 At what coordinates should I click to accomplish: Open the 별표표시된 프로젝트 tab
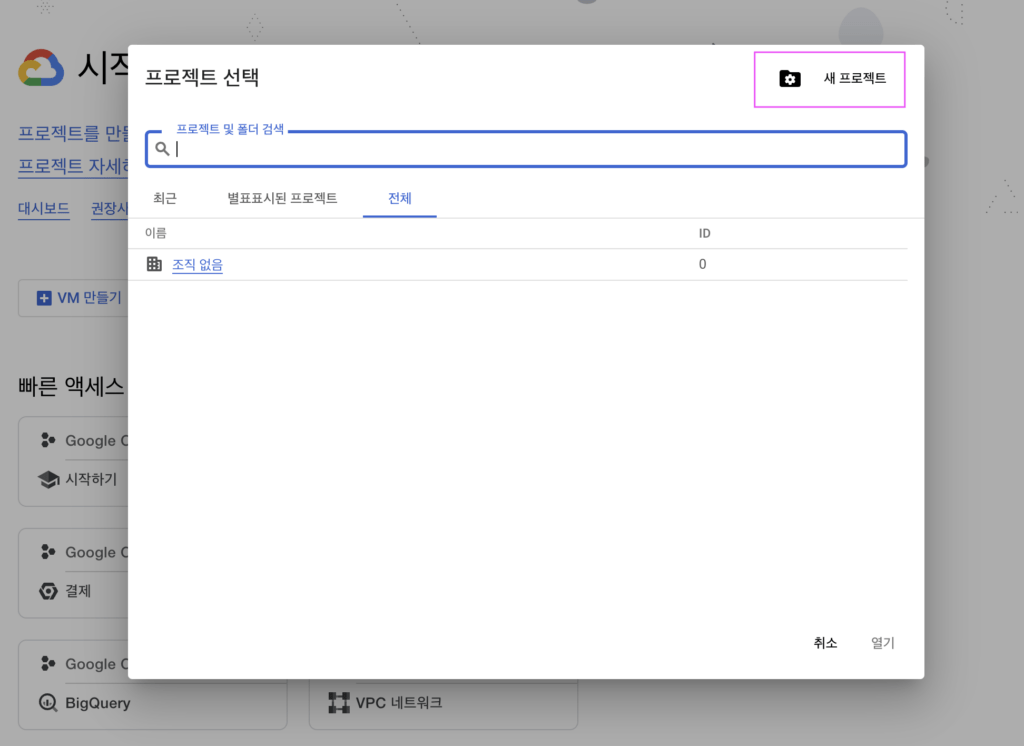click(282, 198)
